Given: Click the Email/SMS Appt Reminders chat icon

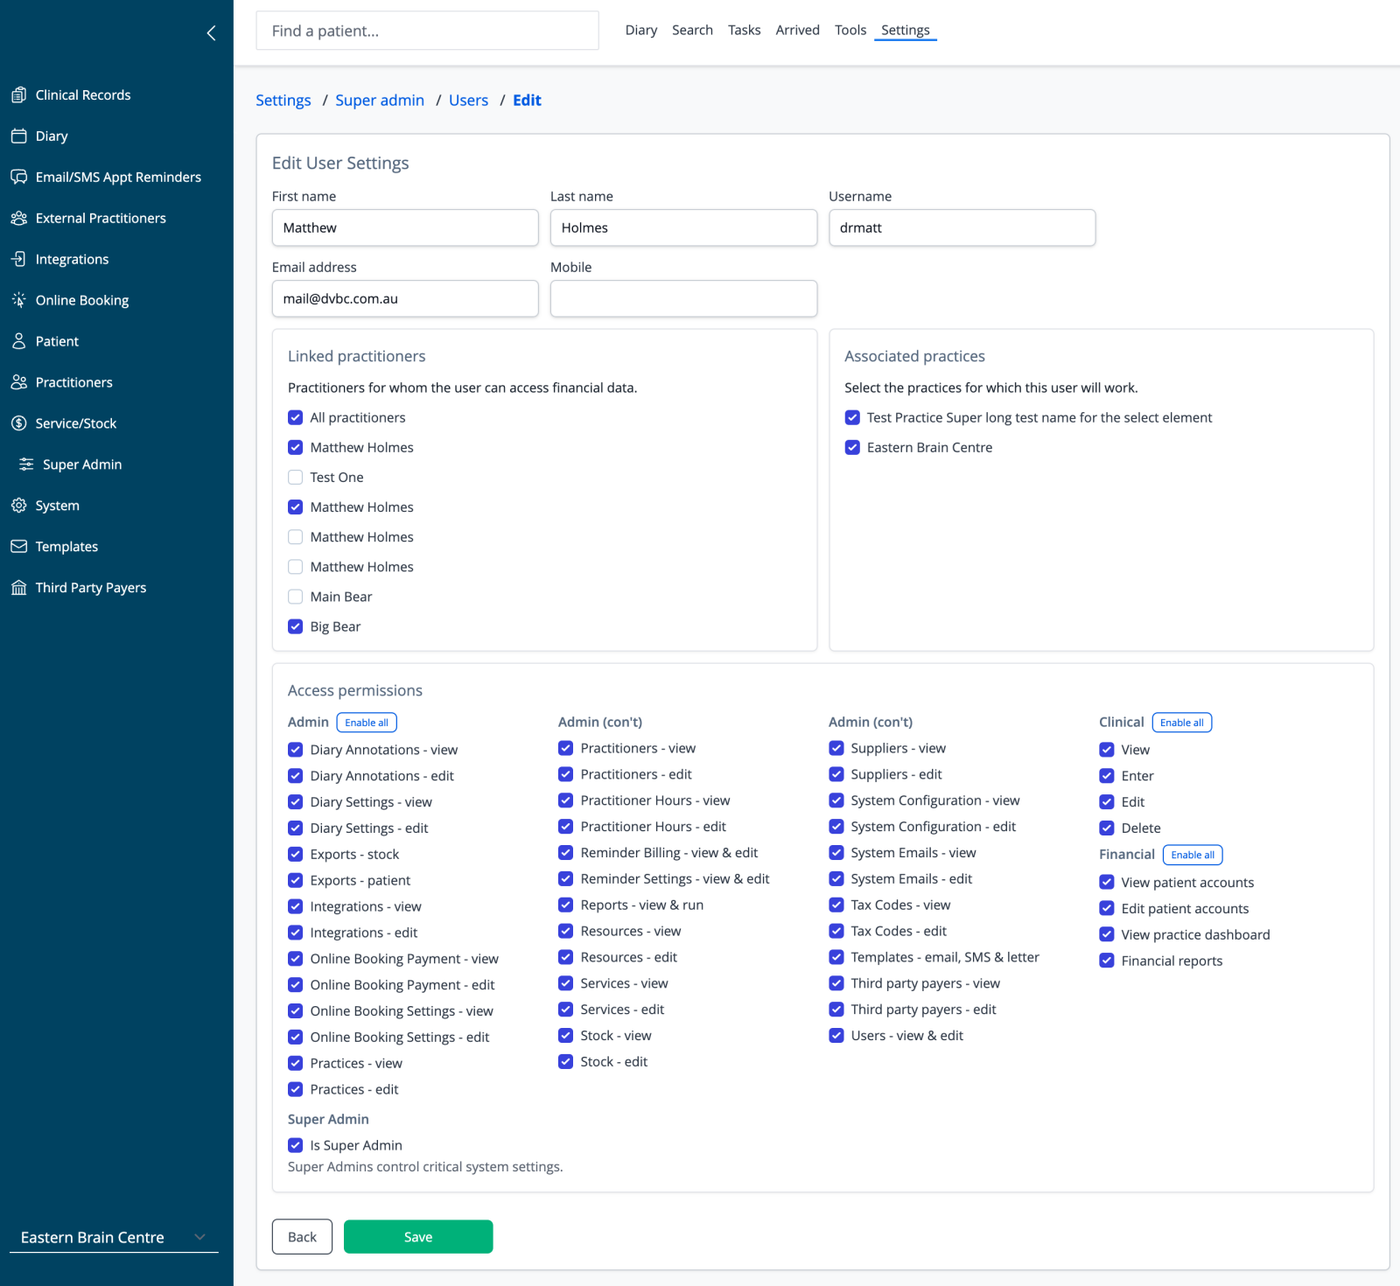Looking at the screenshot, I should coord(19,177).
